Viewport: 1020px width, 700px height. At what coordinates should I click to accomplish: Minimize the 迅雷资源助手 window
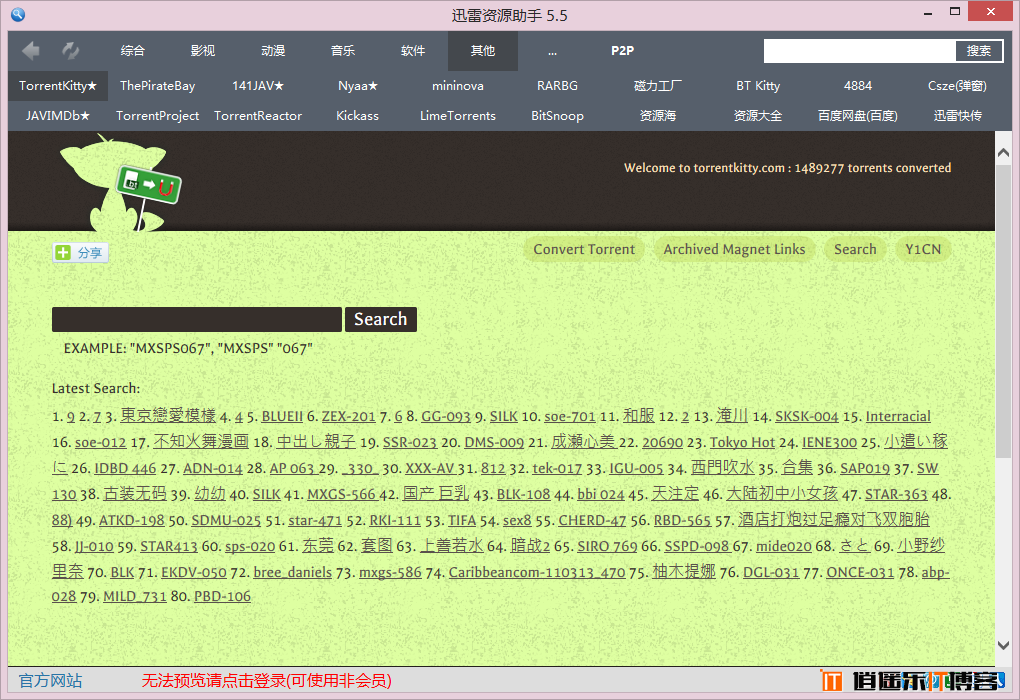928,12
